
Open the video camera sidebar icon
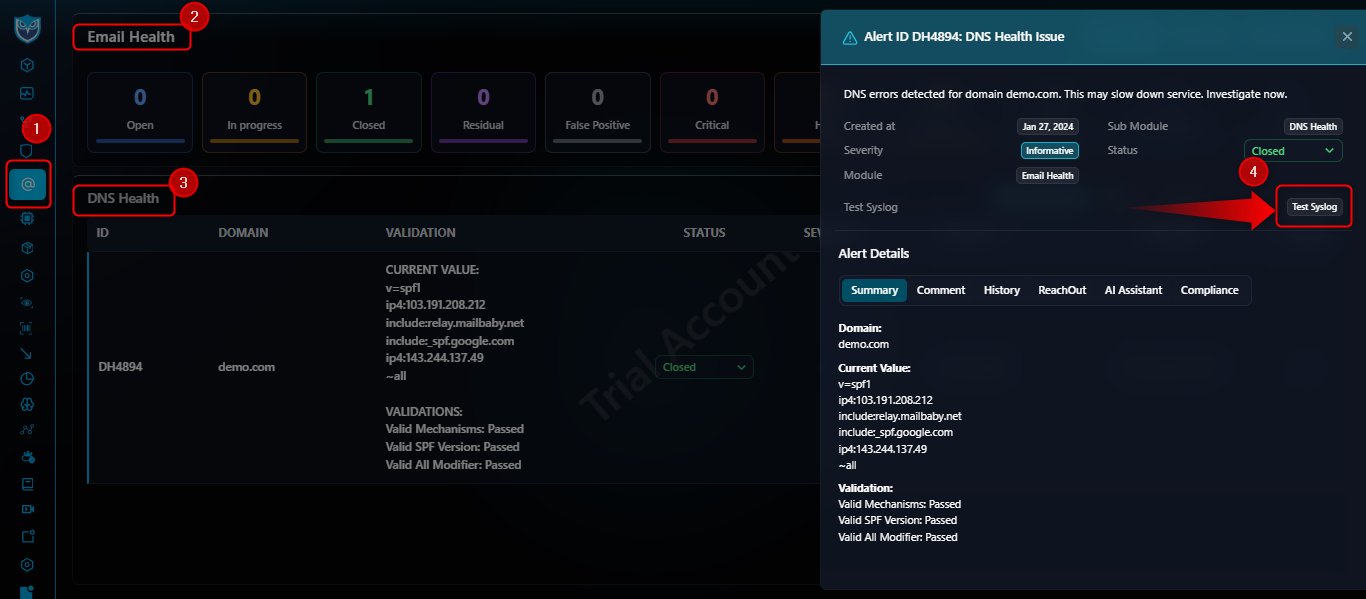28,509
